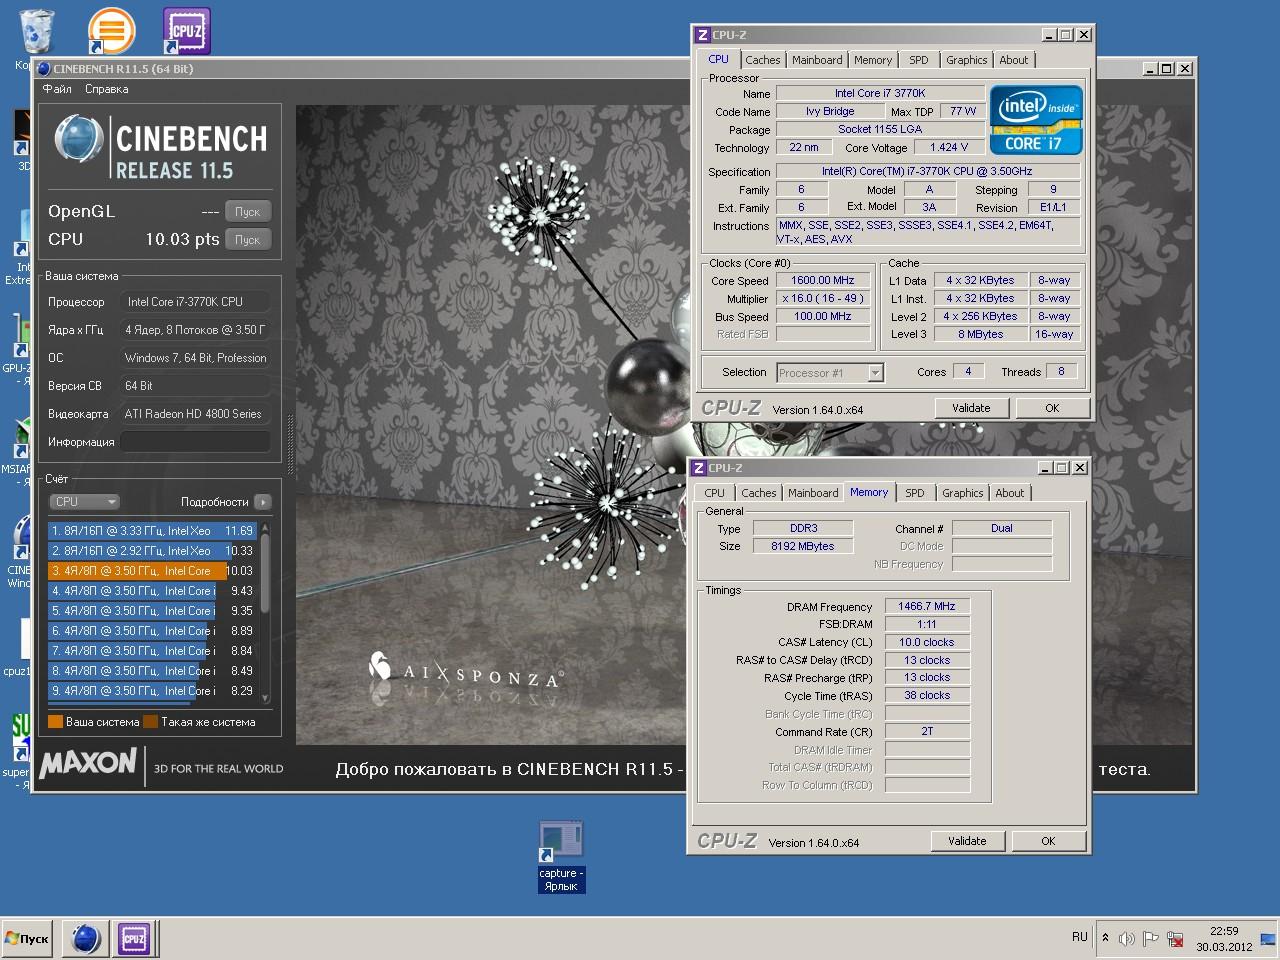Select highlighted ranking row scoring 10.03
The width and height of the screenshot is (1280, 960).
pos(152,571)
